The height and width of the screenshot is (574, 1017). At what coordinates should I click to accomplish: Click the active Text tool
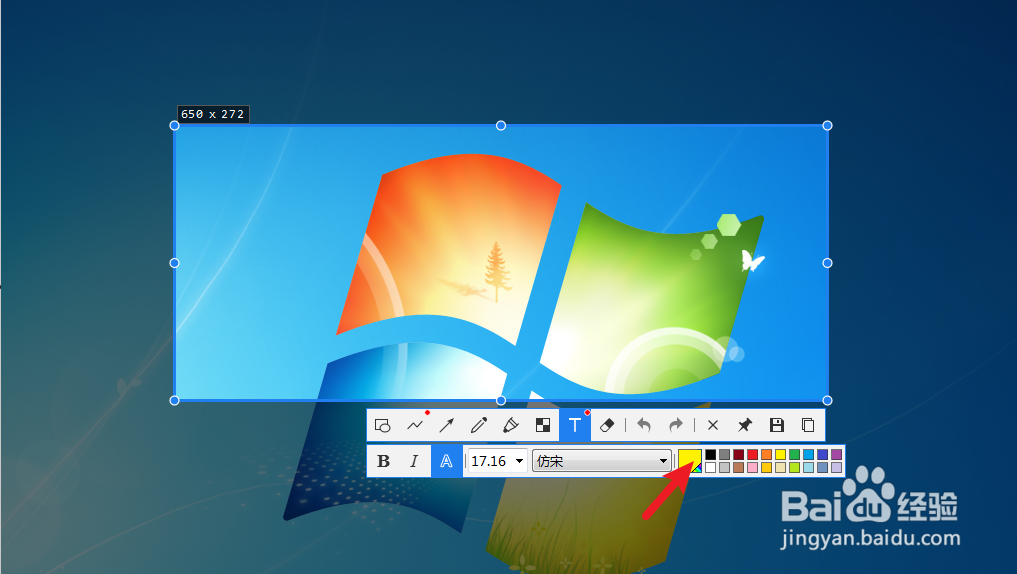pyautogui.click(x=575, y=425)
